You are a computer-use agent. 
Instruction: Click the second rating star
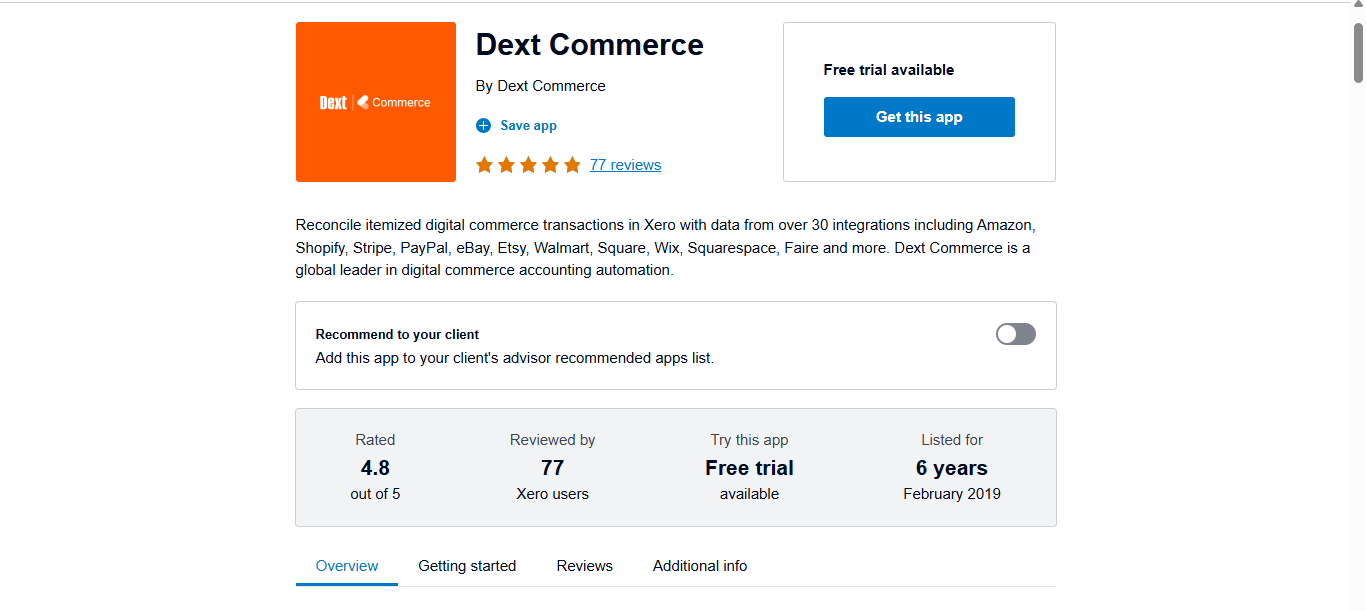pos(506,164)
